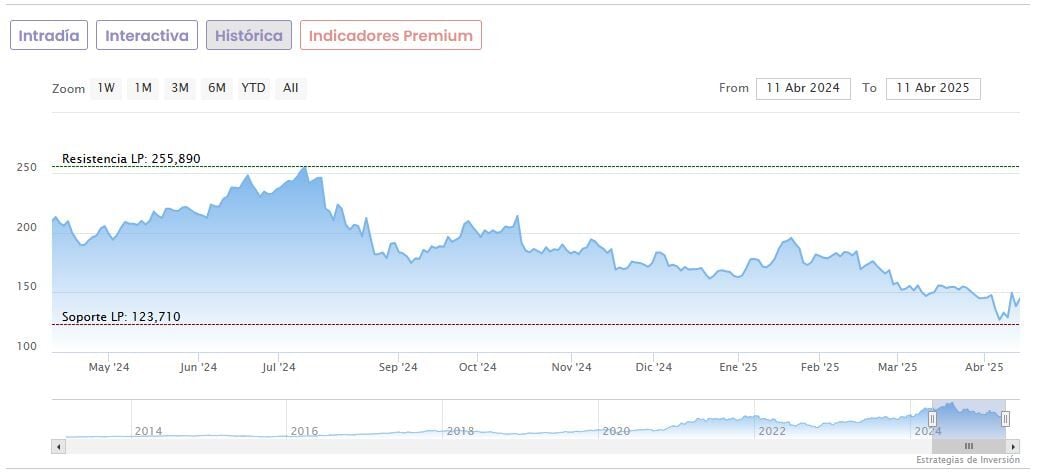The image size is (1037, 476).
Task: Select the Histórica tab
Action: [249, 35]
